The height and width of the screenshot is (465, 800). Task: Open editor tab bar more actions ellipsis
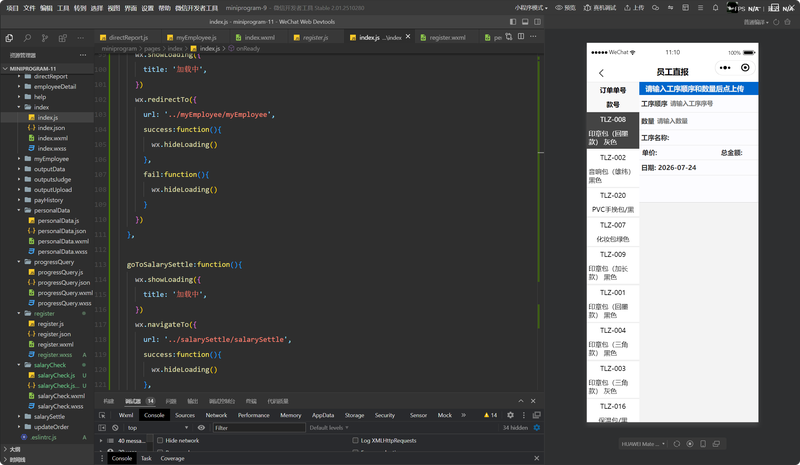(x=533, y=37)
